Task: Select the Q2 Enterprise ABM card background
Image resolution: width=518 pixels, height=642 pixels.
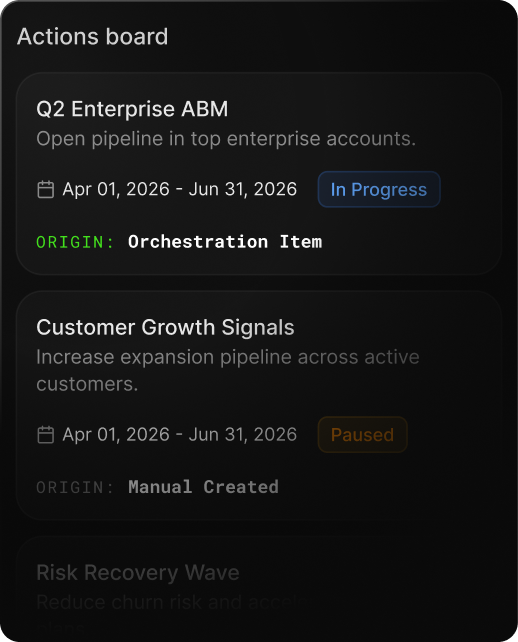Action: 259,174
